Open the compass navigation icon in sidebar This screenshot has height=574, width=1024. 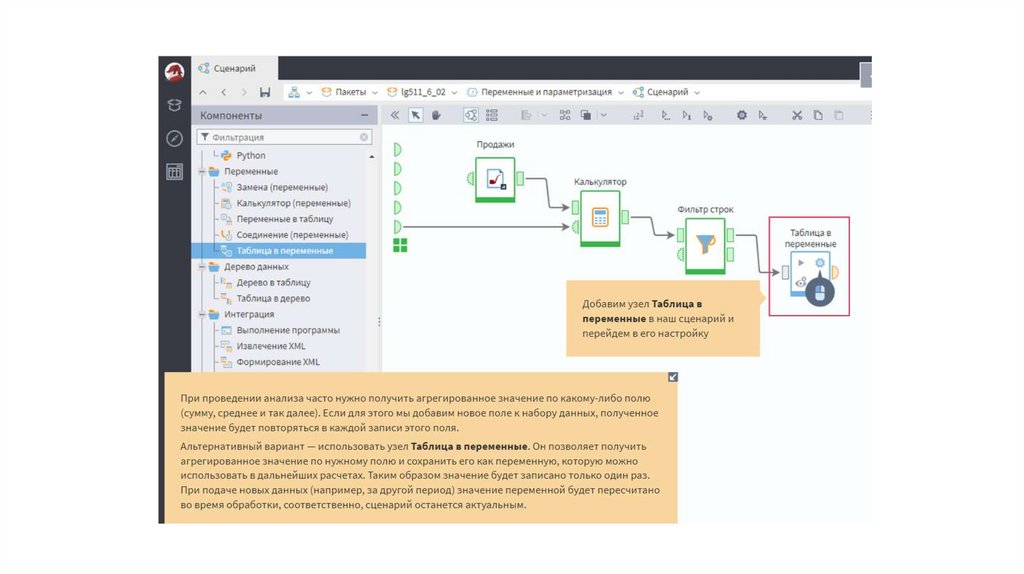(x=174, y=138)
